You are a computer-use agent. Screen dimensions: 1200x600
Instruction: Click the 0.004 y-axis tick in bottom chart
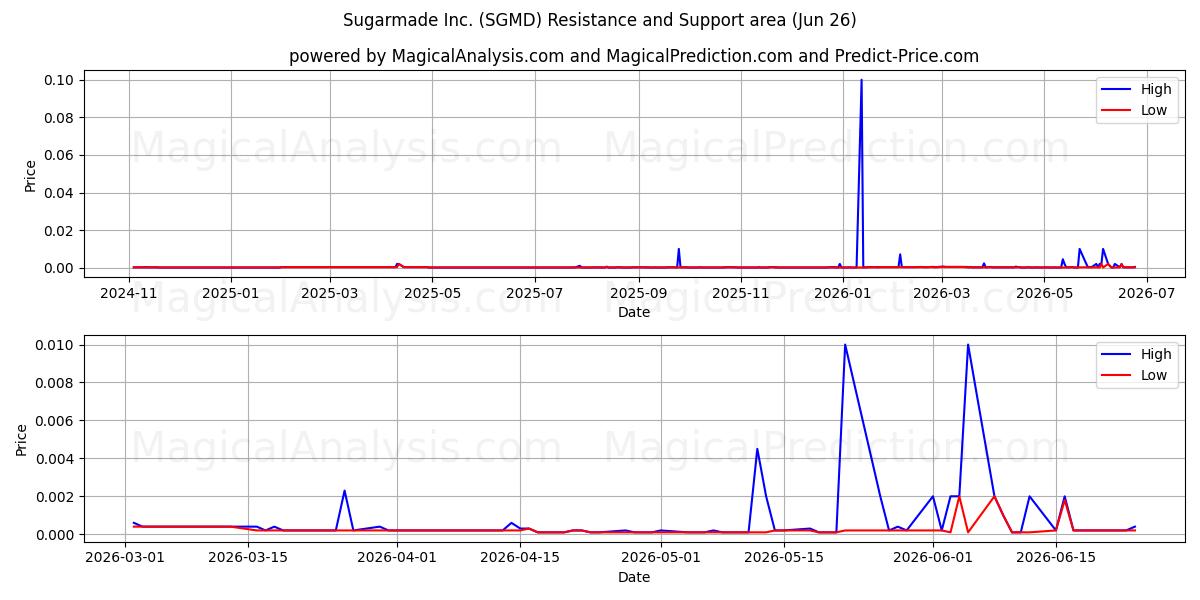pos(57,459)
